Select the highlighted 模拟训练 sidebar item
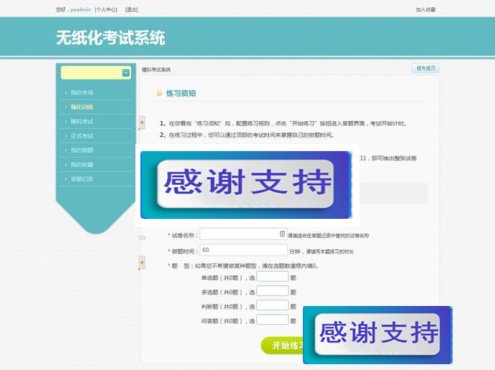 point(82,107)
